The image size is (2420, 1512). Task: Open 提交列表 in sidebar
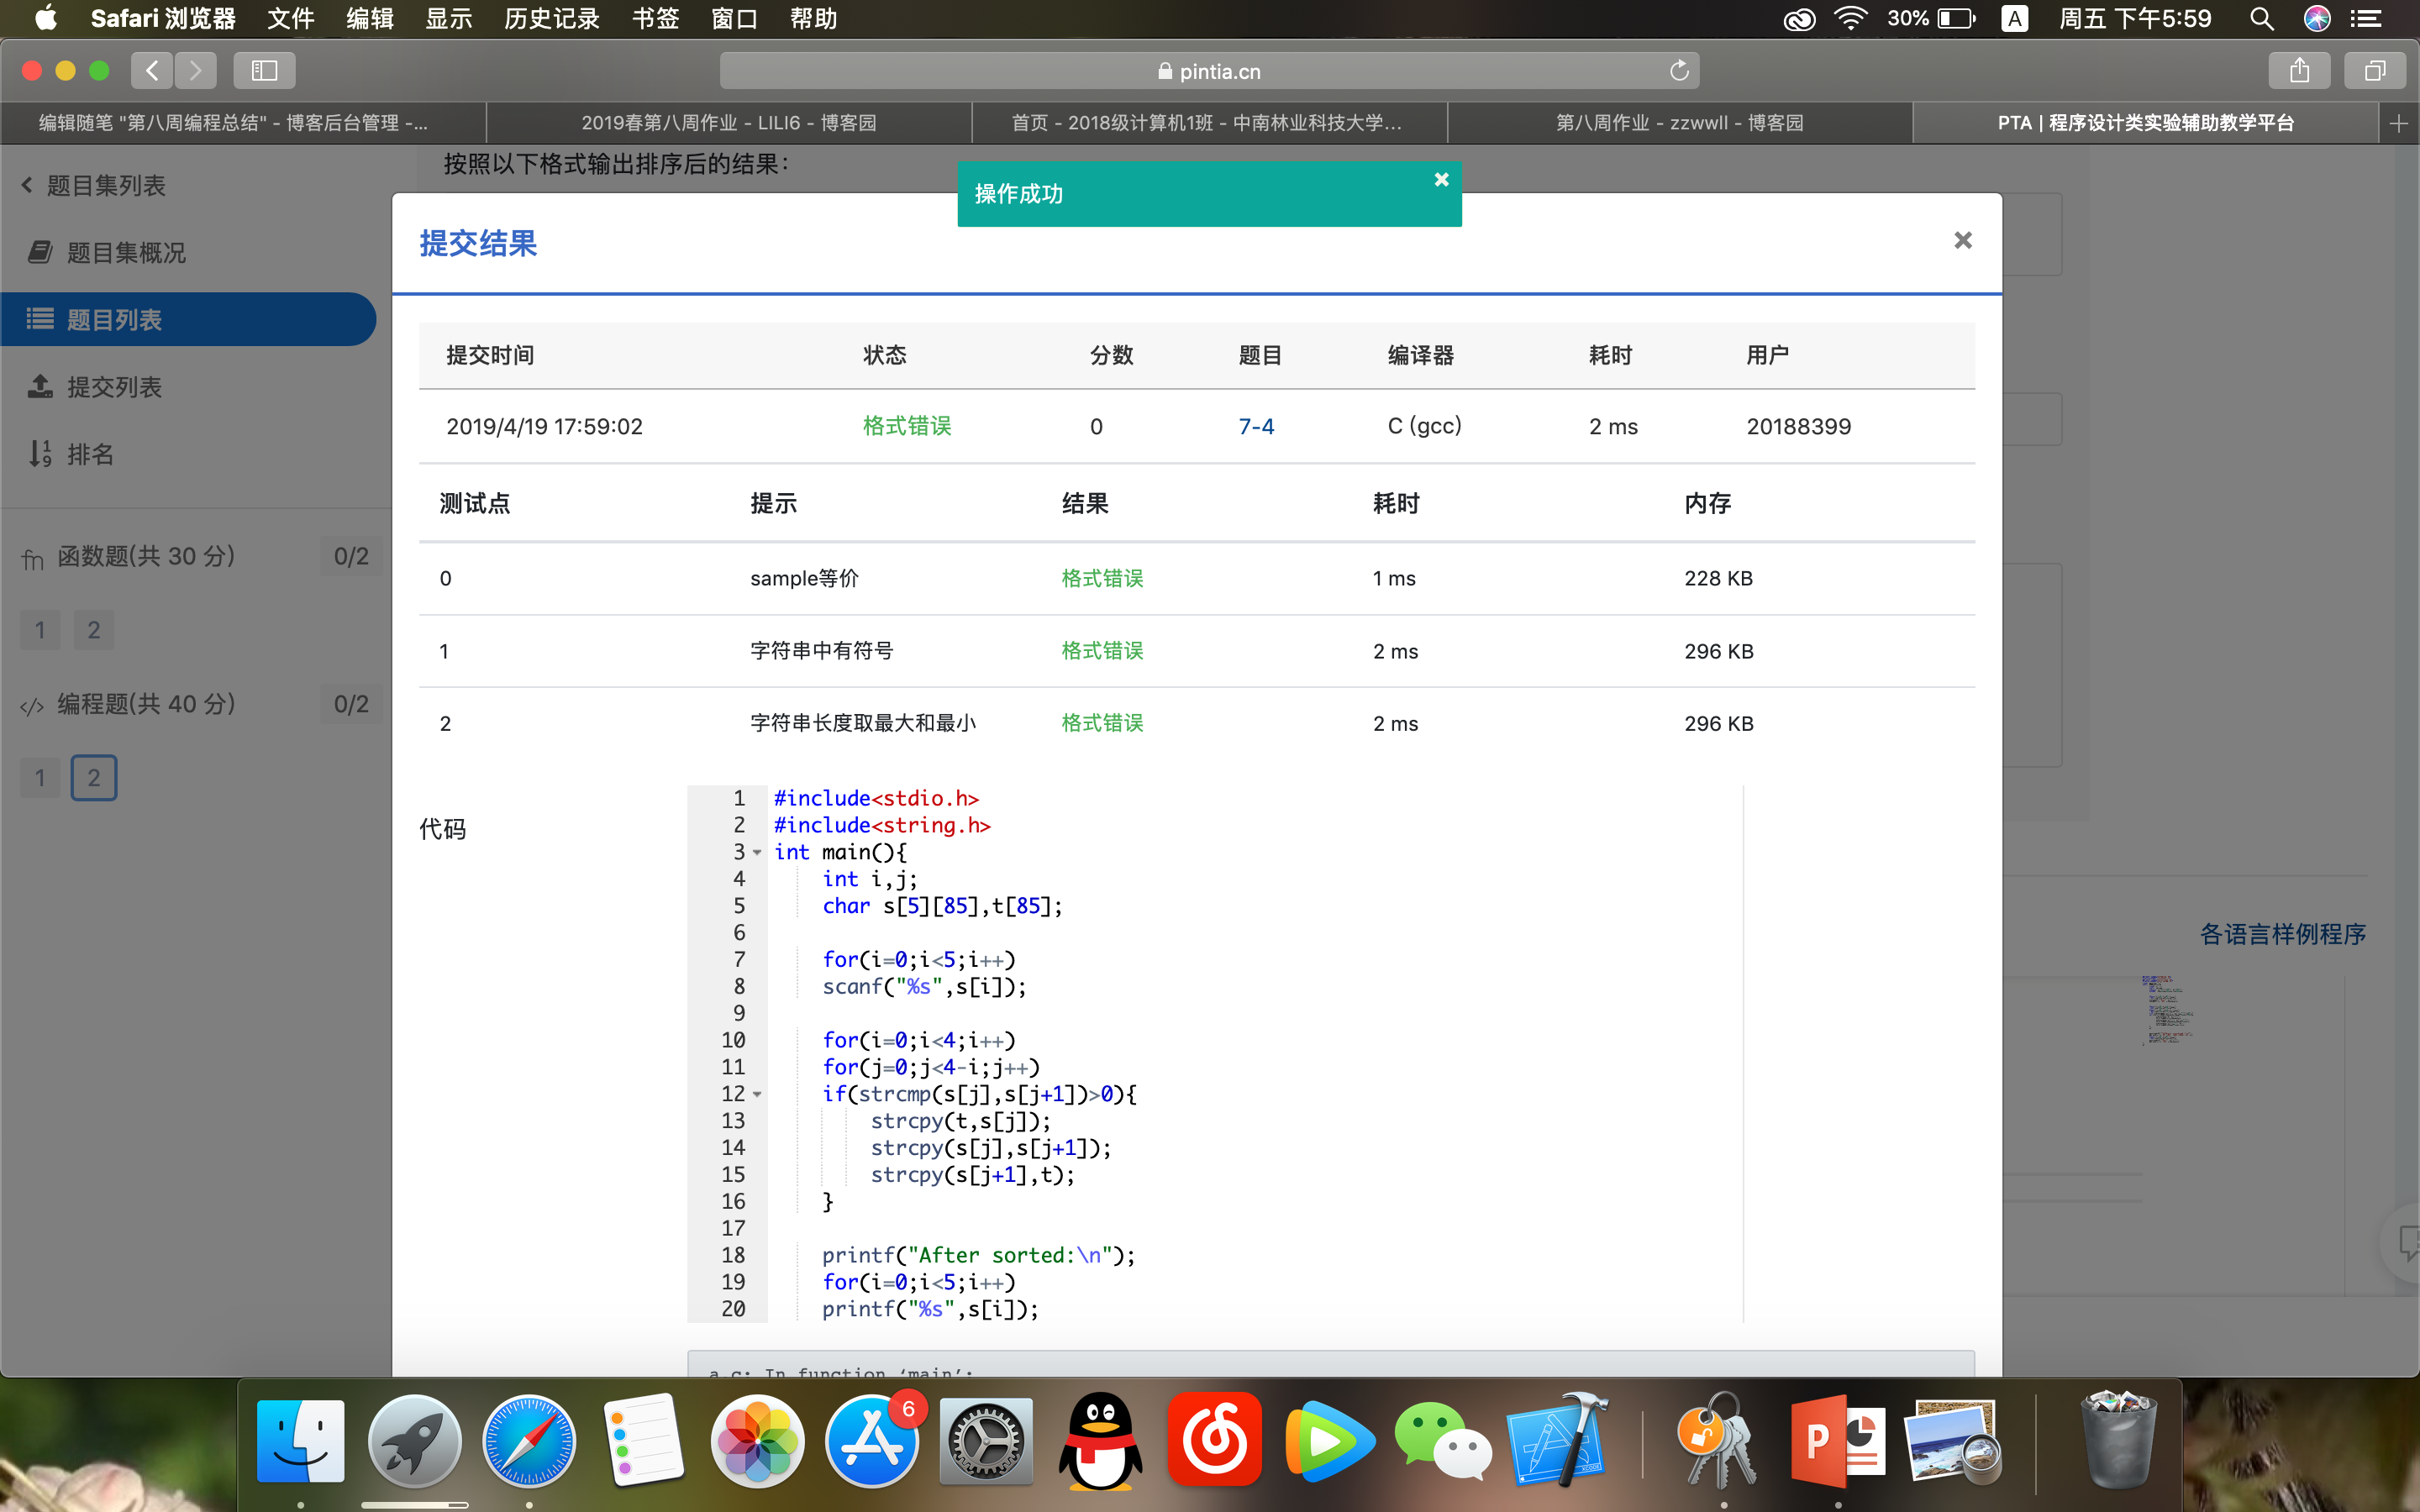click(x=96, y=387)
